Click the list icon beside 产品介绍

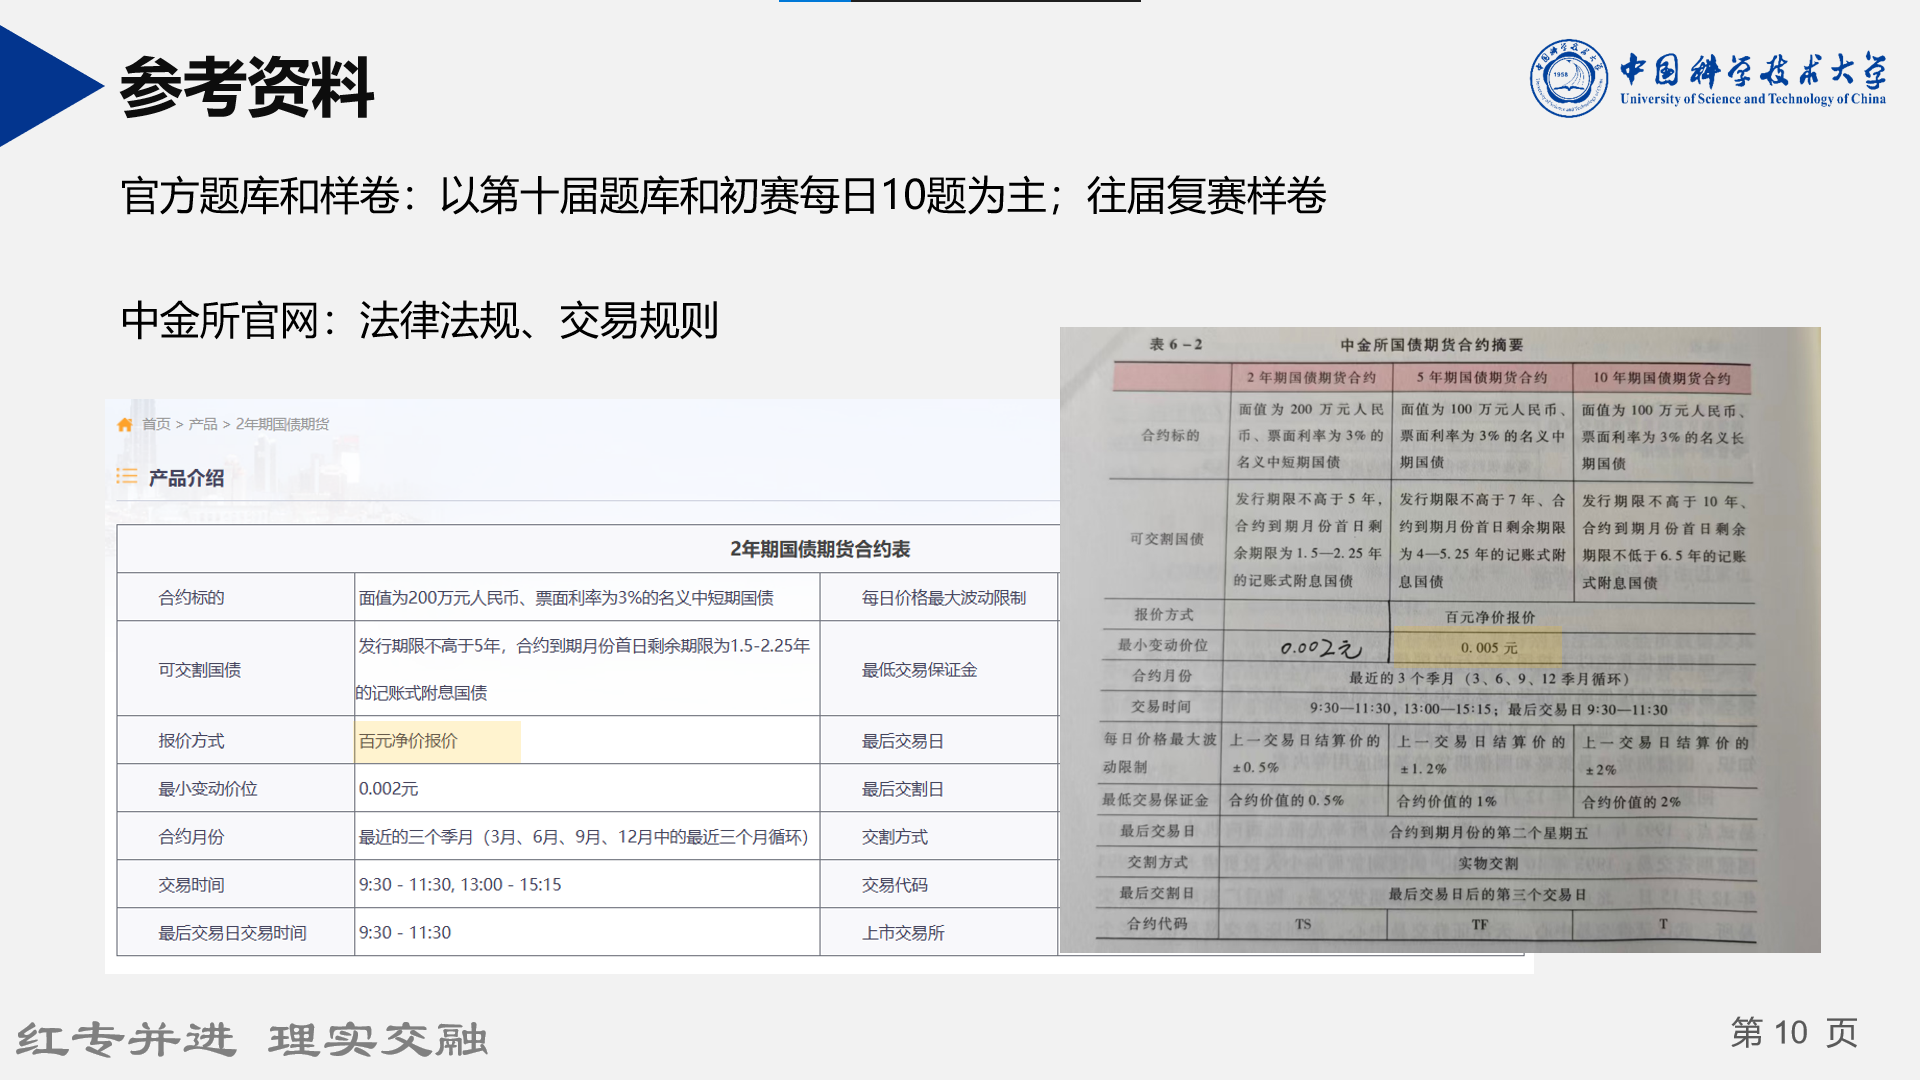[x=127, y=477]
